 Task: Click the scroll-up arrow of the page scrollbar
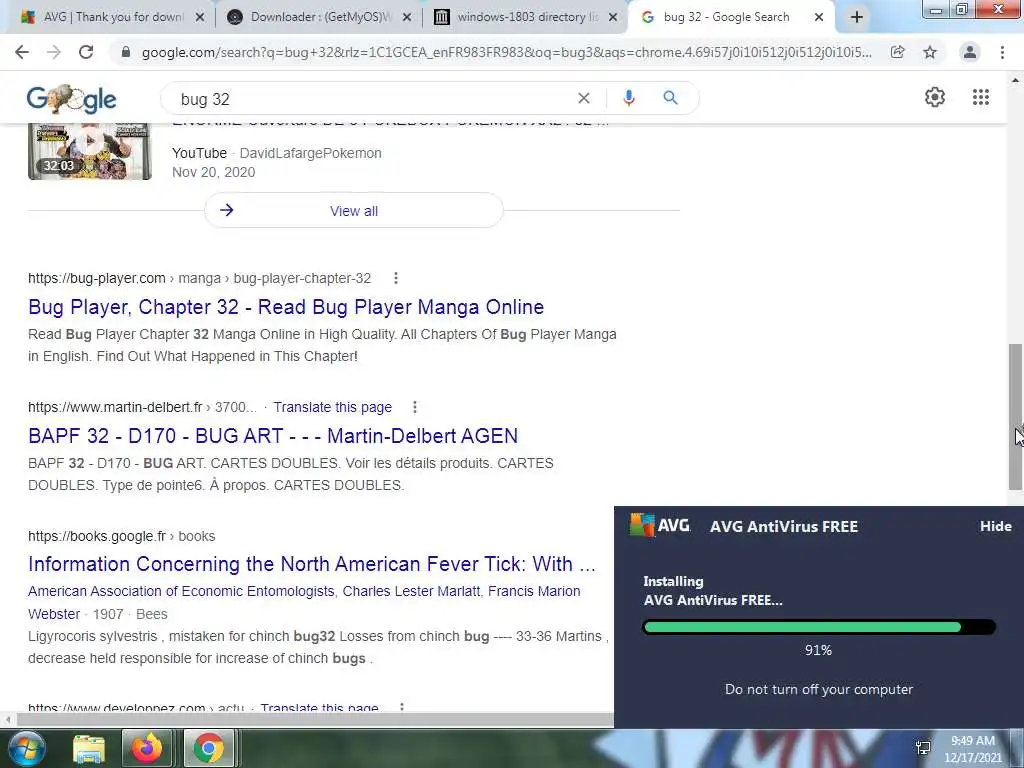[1015, 81]
